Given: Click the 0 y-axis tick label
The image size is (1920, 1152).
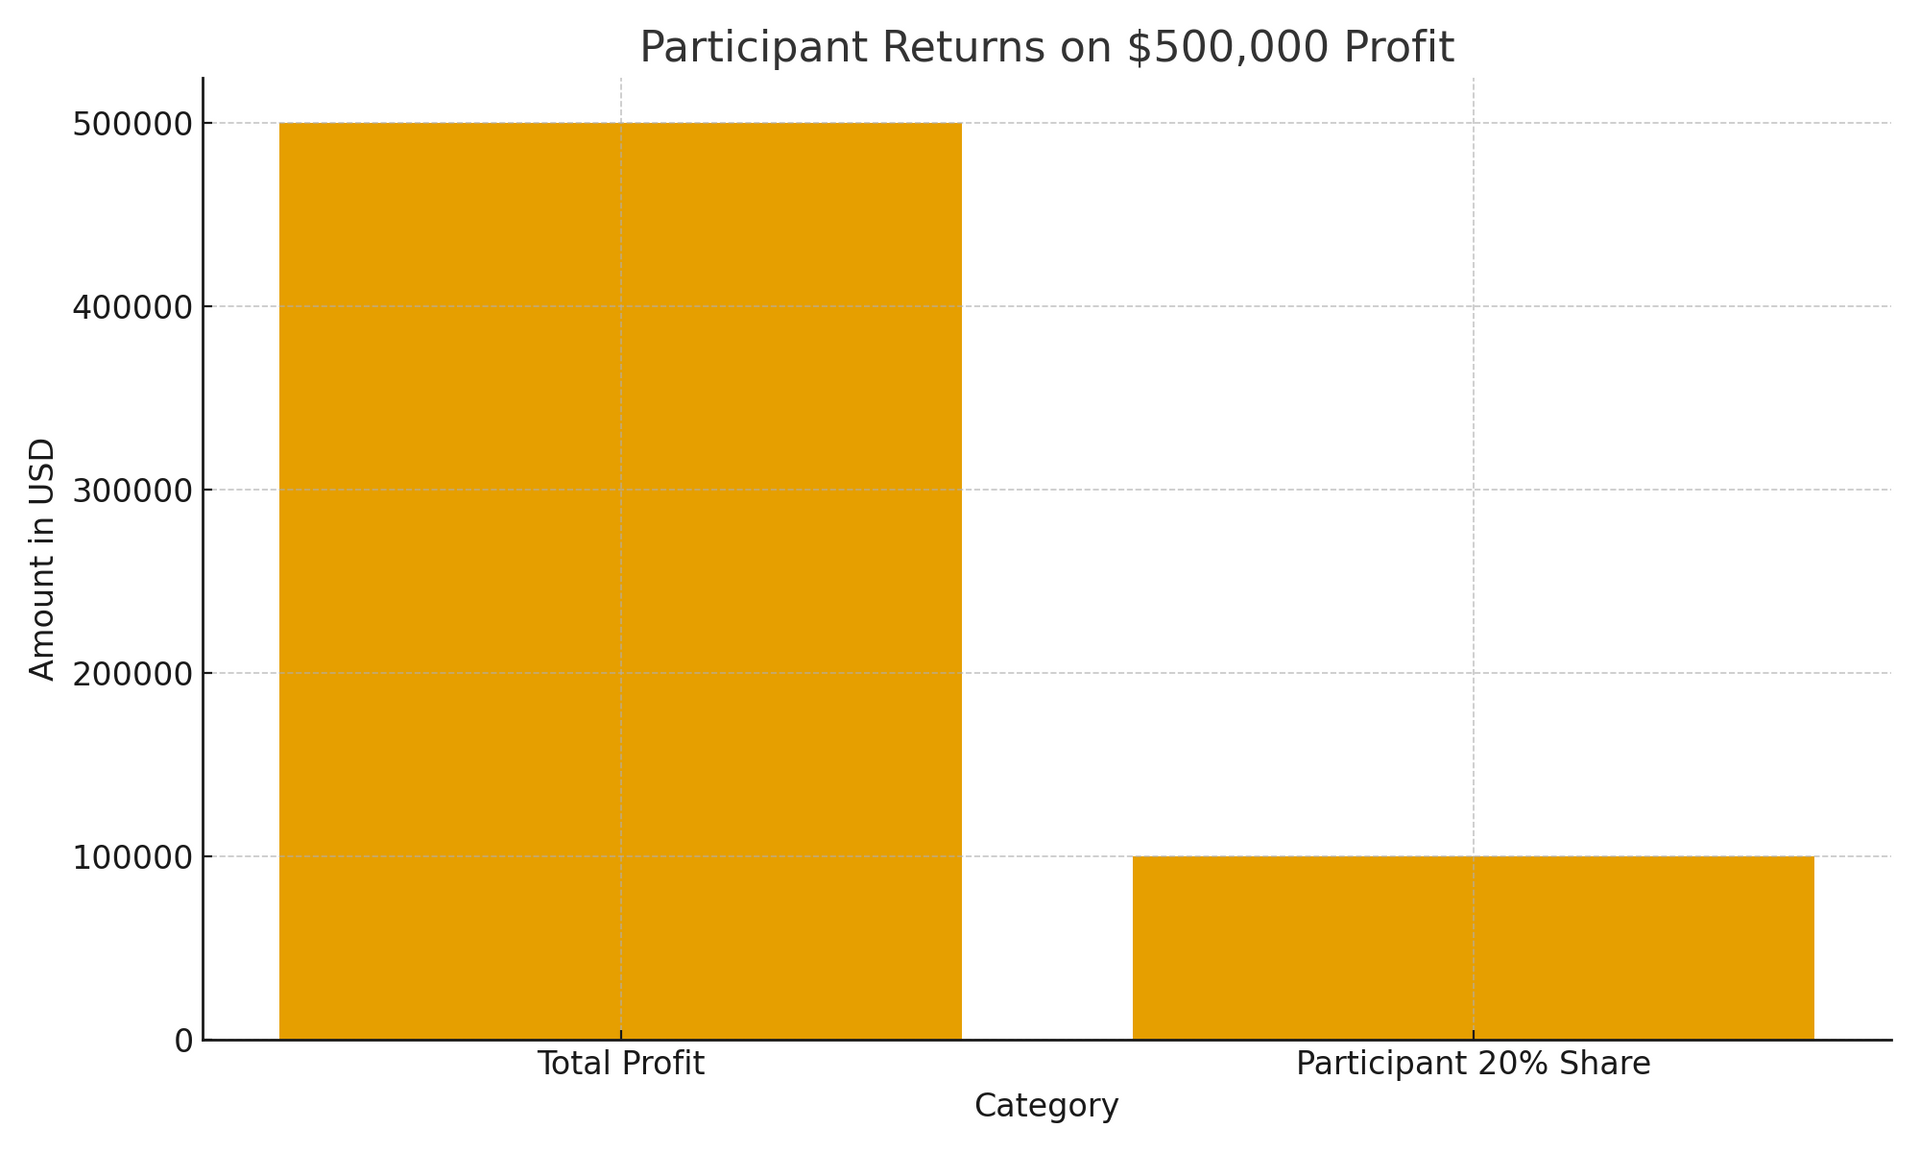Looking at the screenshot, I should pos(183,1041).
